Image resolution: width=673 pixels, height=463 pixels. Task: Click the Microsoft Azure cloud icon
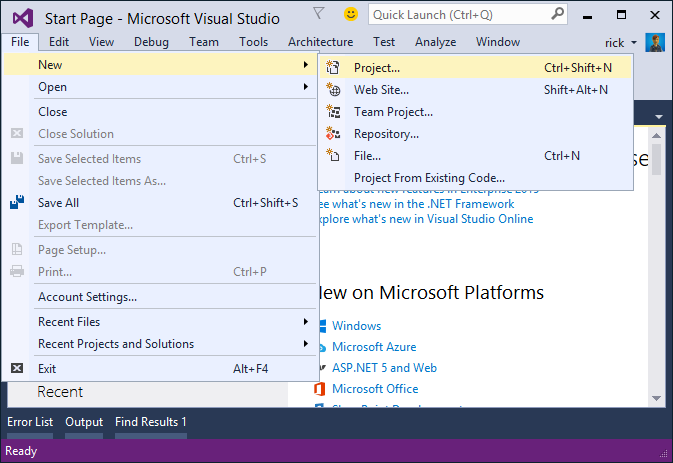(x=322, y=347)
